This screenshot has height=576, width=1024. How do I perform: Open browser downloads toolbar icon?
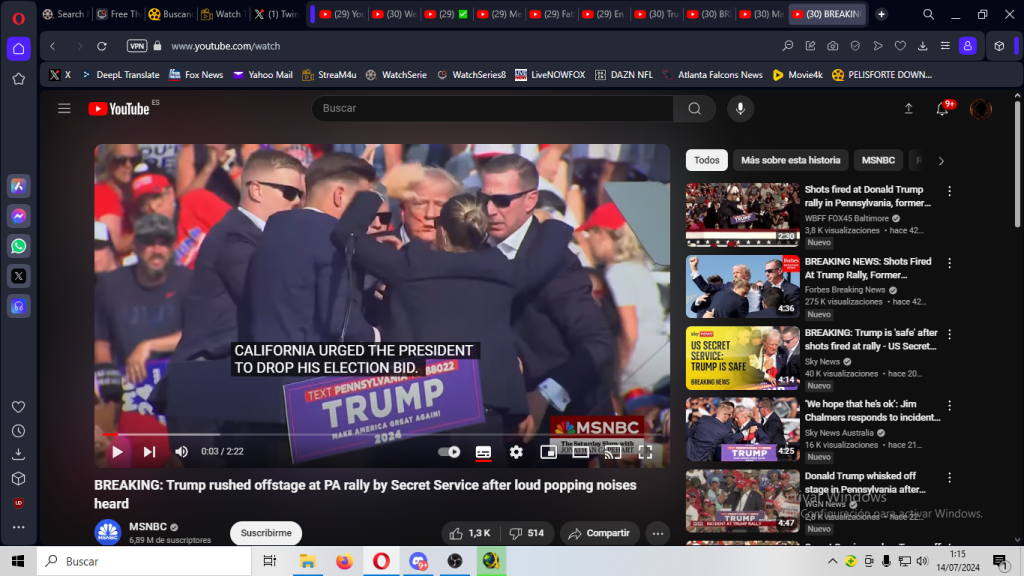tap(923, 46)
